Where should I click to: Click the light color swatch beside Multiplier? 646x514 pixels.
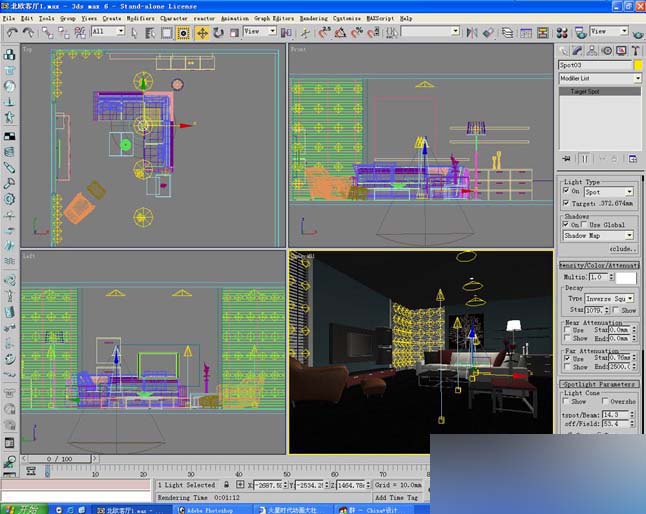click(627, 277)
